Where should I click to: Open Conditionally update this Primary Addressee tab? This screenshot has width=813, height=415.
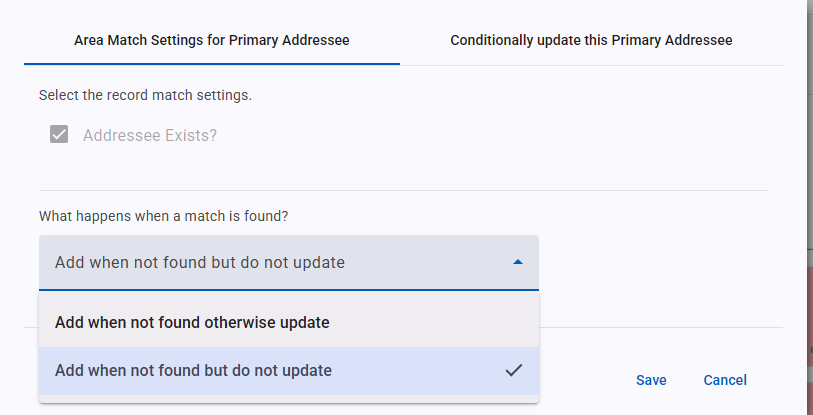tap(591, 40)
